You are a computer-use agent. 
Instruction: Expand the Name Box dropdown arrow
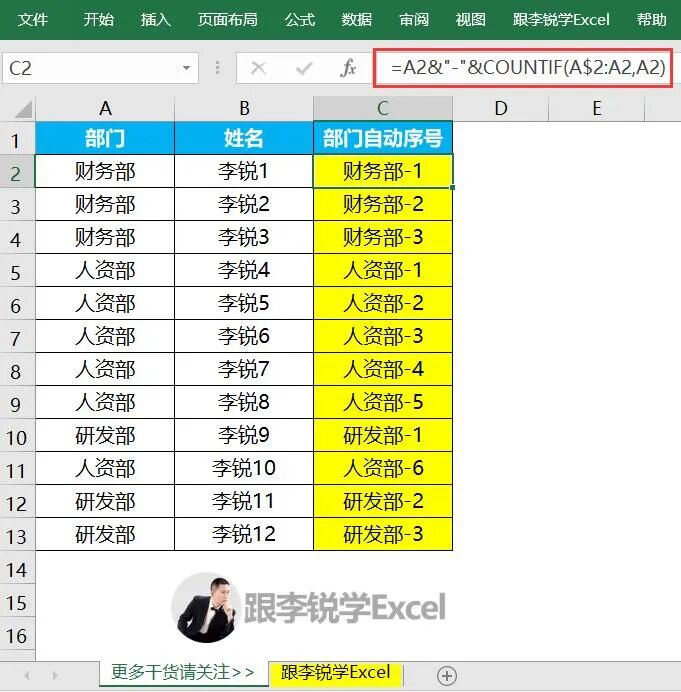[x=187, y=68]
